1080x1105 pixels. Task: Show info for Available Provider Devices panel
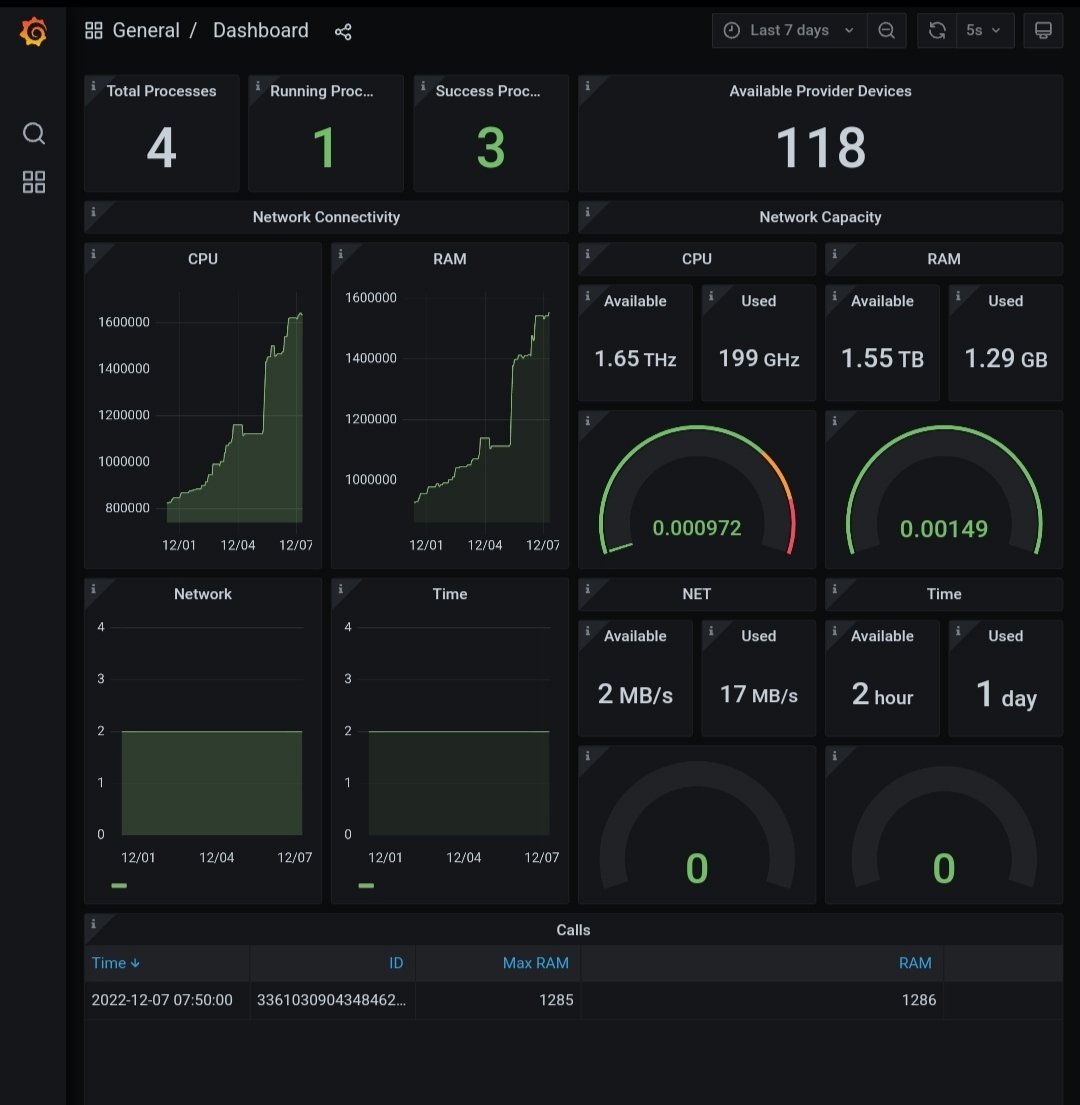point(588,85)
